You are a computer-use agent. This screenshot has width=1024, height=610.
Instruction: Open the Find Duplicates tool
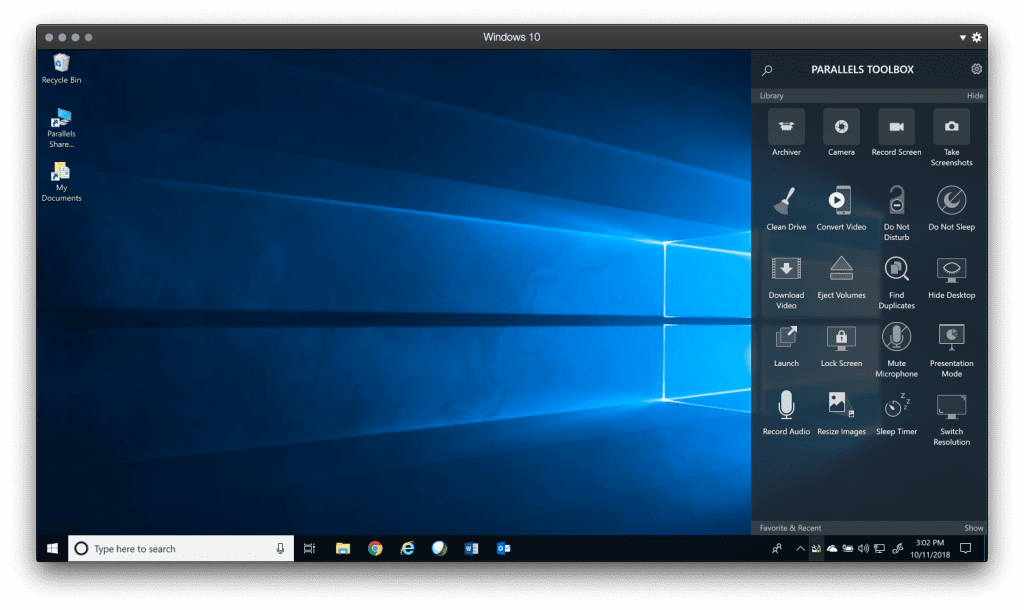click(x=896, y=270)
